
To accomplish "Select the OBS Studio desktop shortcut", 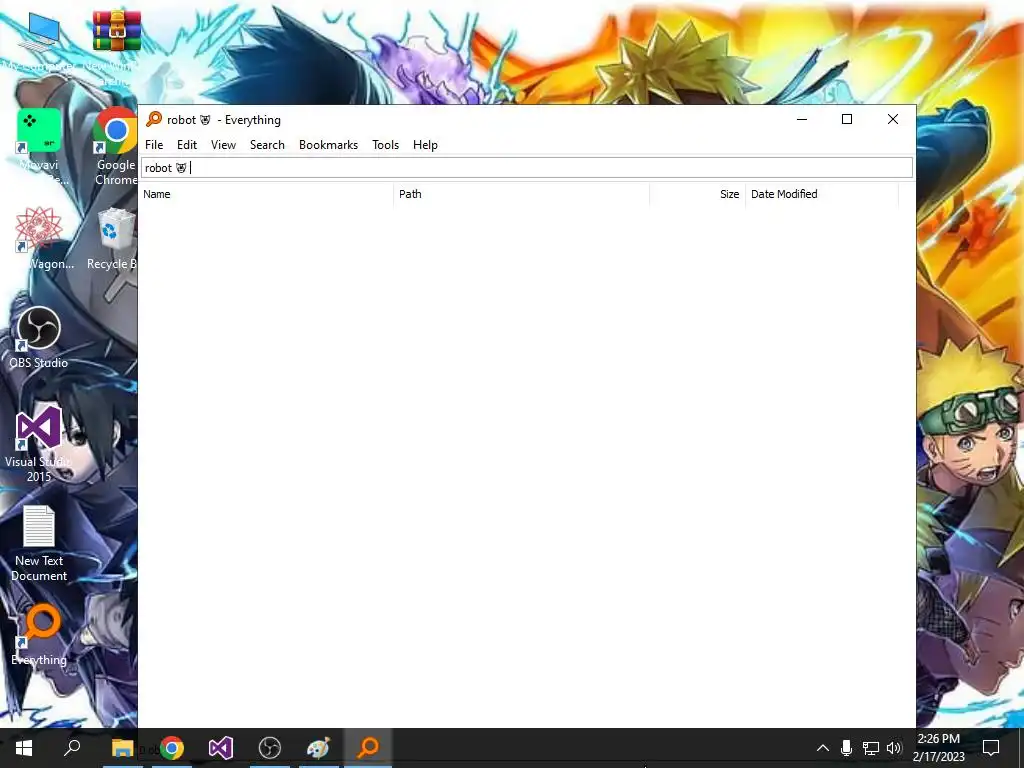I will click(x=39, y=338).
